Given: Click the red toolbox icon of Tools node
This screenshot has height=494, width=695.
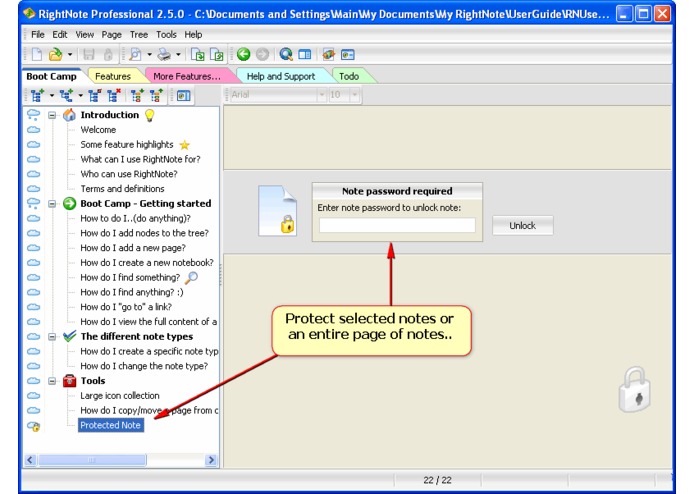Looking at the screenshot, I should point(70,381).
